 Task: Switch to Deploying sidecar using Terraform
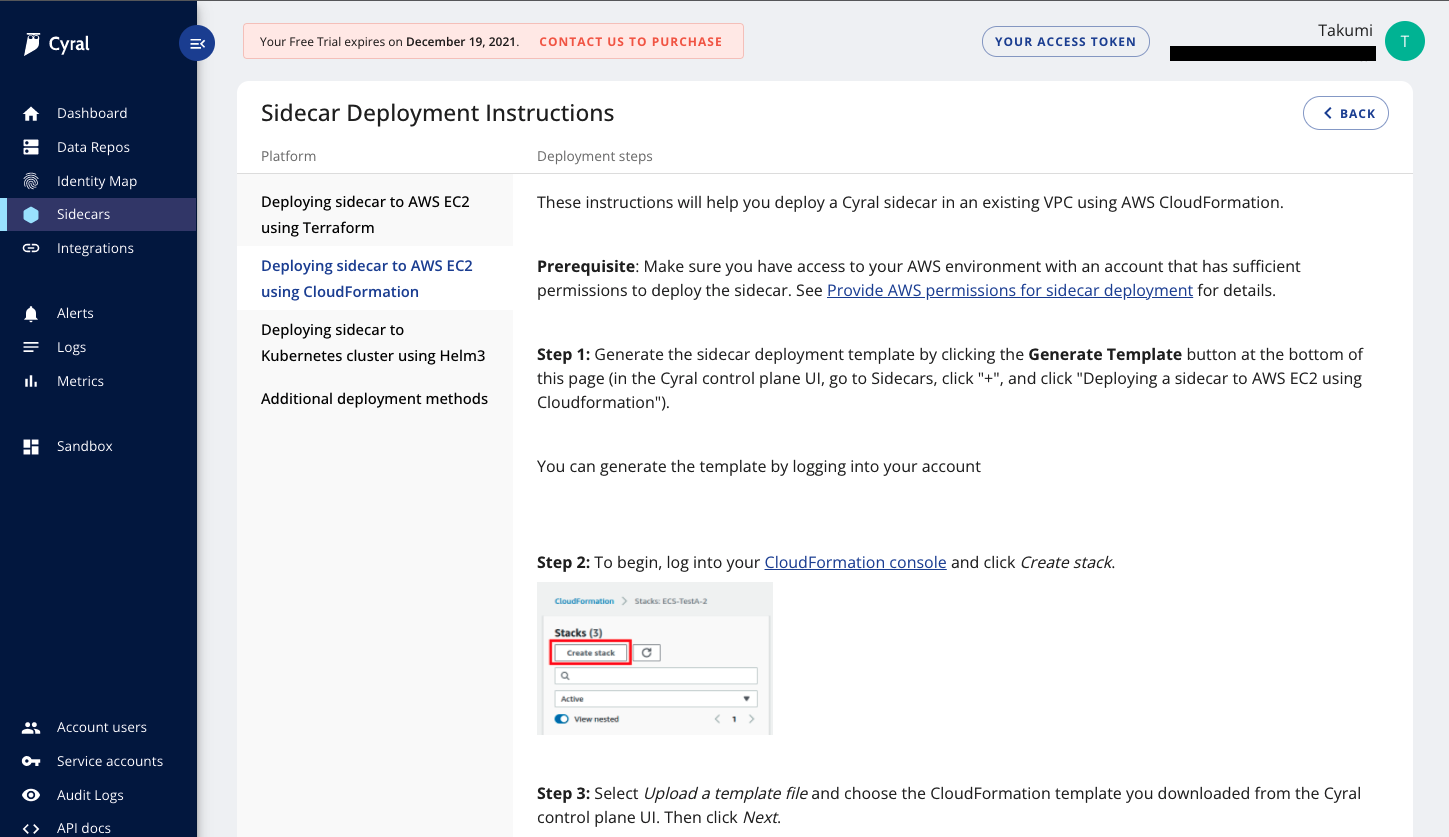click(x=365, y=214)
